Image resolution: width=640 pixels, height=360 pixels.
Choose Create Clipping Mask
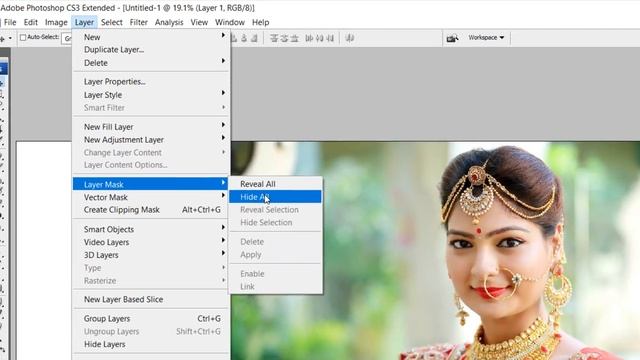(151, 210)
